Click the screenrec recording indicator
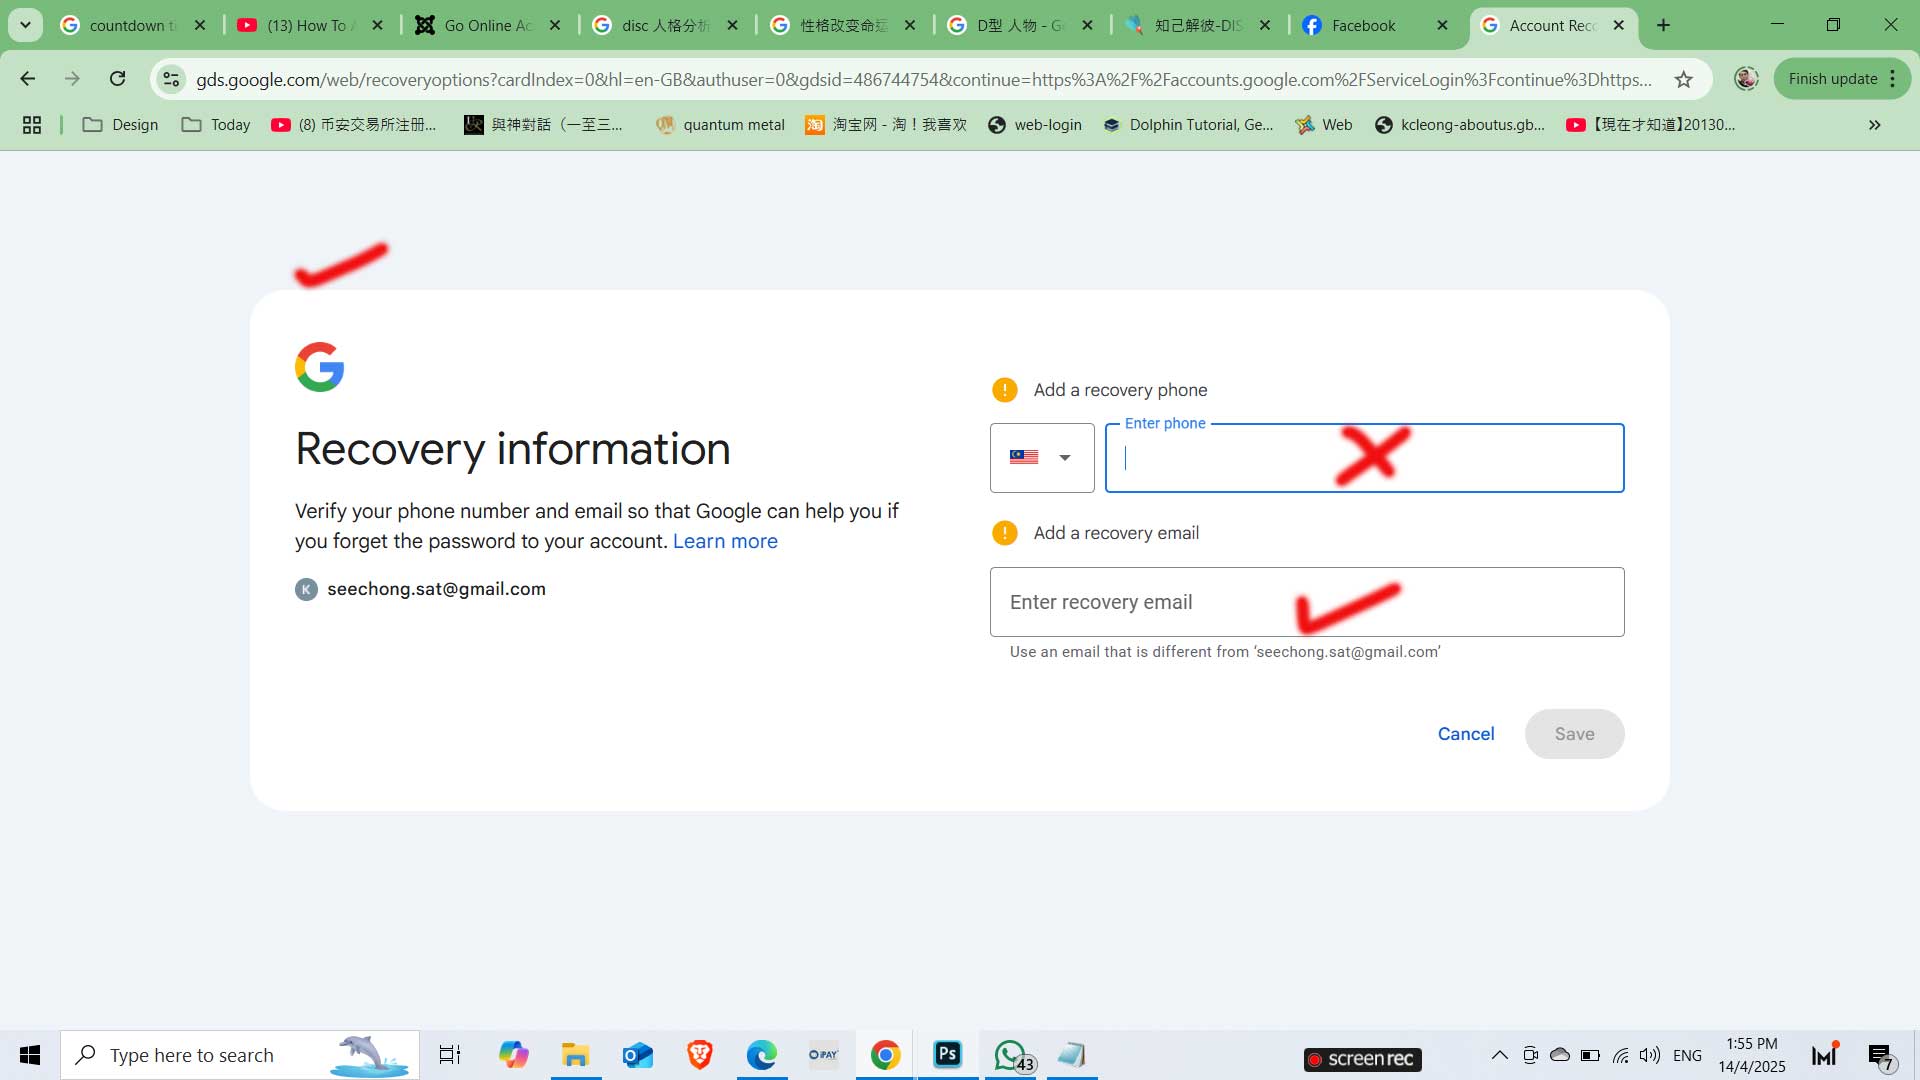Viewport: 1920px width, 1080px height. tap(1362, 1059)
